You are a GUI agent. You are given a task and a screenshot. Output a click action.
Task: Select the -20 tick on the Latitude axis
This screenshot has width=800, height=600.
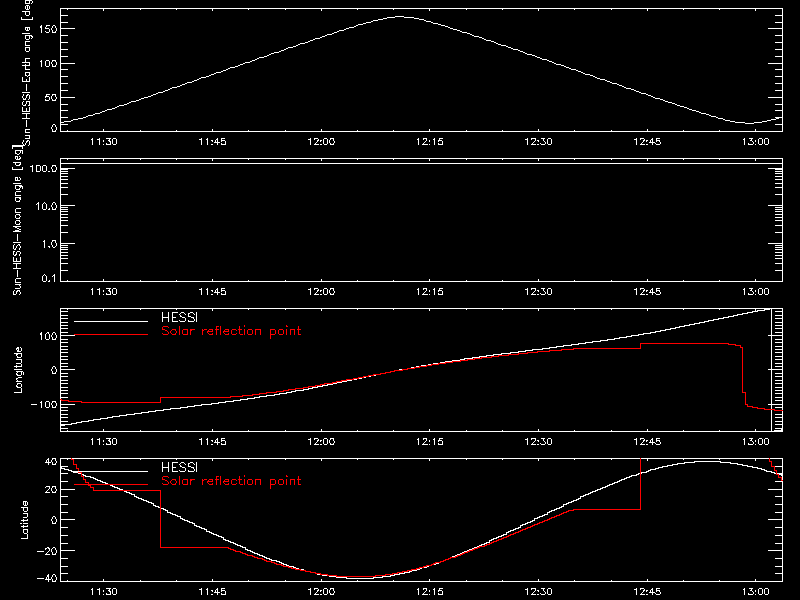pyautogui.click(x=47, y=551)
